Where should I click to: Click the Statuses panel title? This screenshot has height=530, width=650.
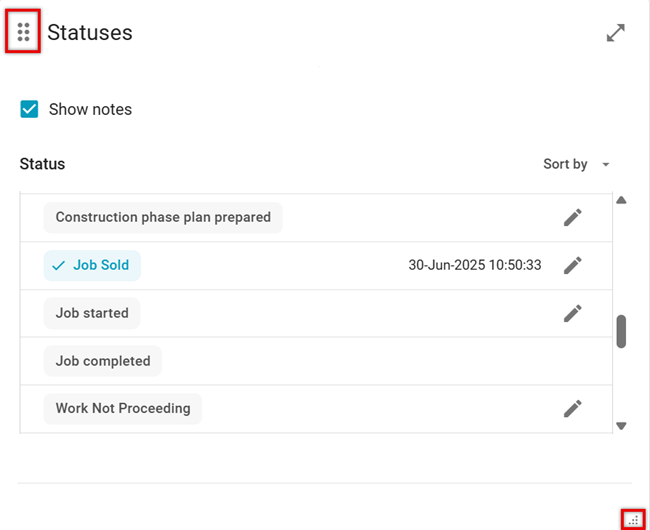90,33
